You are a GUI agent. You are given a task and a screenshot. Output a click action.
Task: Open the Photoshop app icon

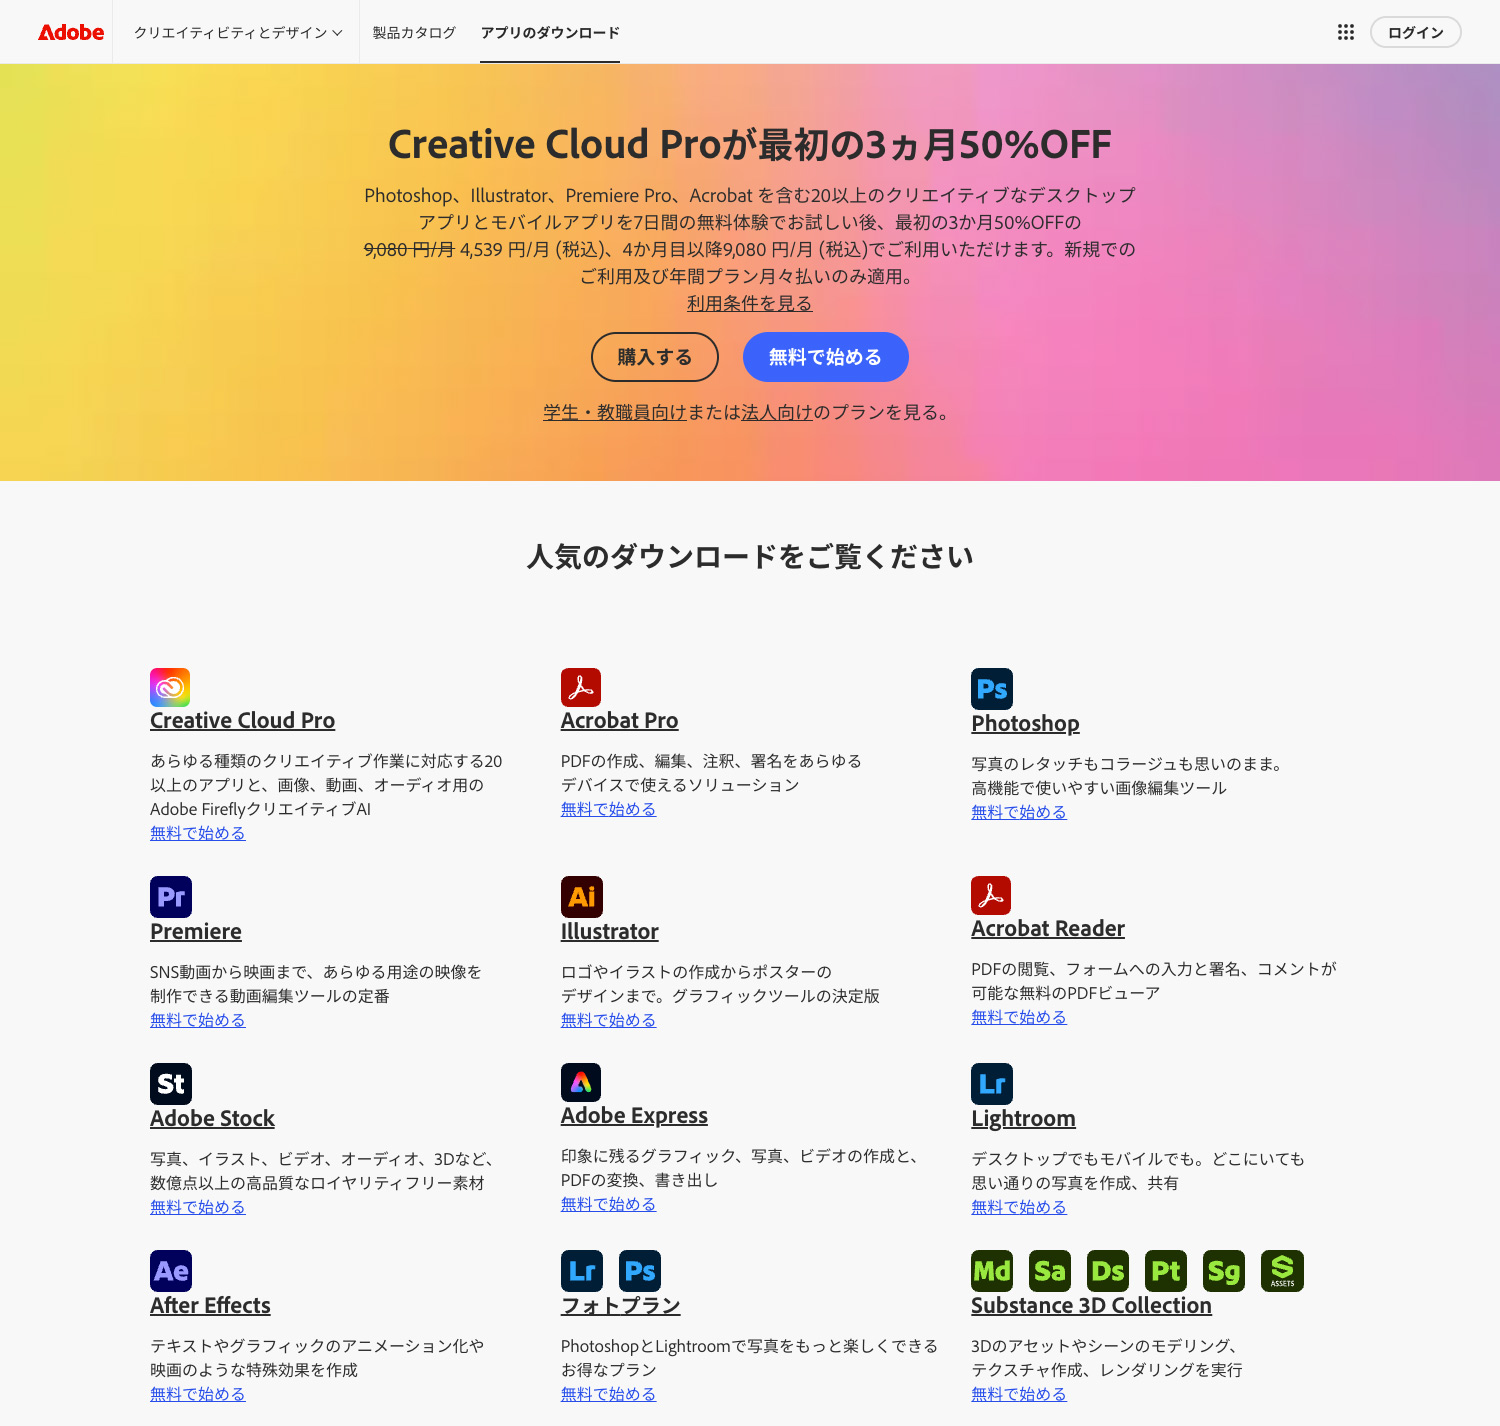click(x=991, y=688)
